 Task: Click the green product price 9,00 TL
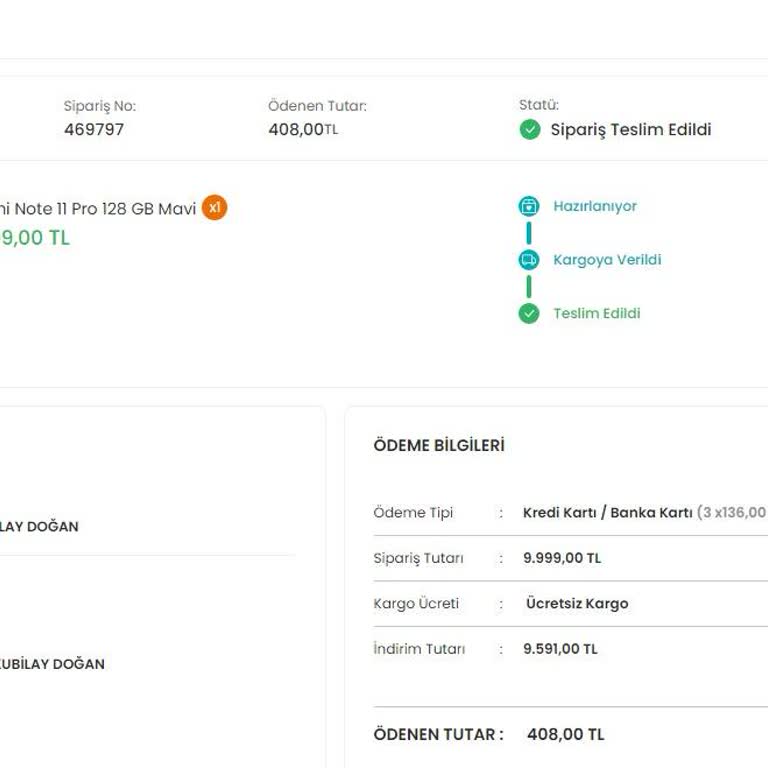point(35,238)
